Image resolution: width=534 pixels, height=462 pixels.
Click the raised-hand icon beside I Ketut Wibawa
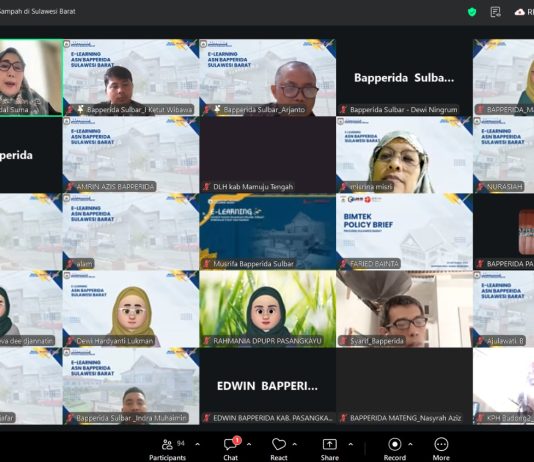(x=81, y=109)
